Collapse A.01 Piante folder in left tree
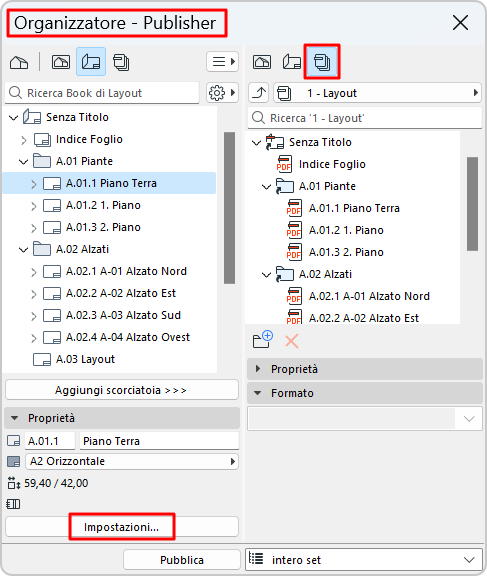 [x=24, y=162]
